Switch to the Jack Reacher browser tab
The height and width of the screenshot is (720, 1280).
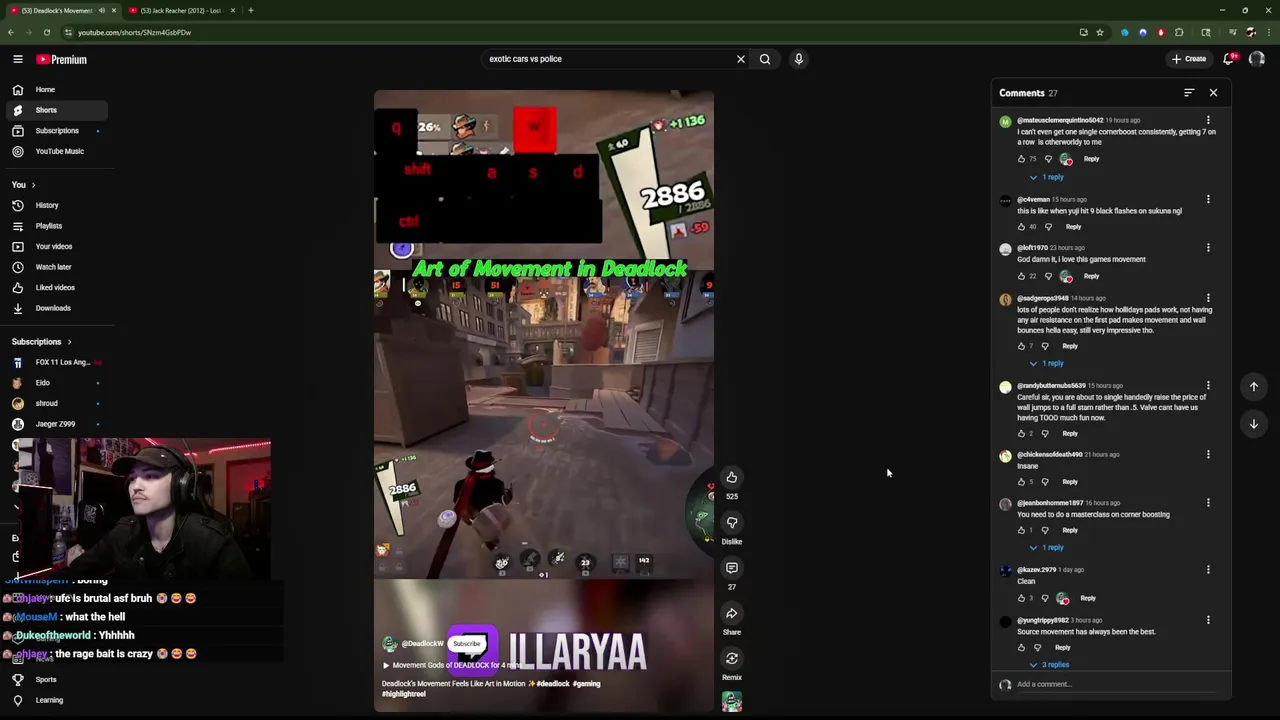tap(181, 10)
